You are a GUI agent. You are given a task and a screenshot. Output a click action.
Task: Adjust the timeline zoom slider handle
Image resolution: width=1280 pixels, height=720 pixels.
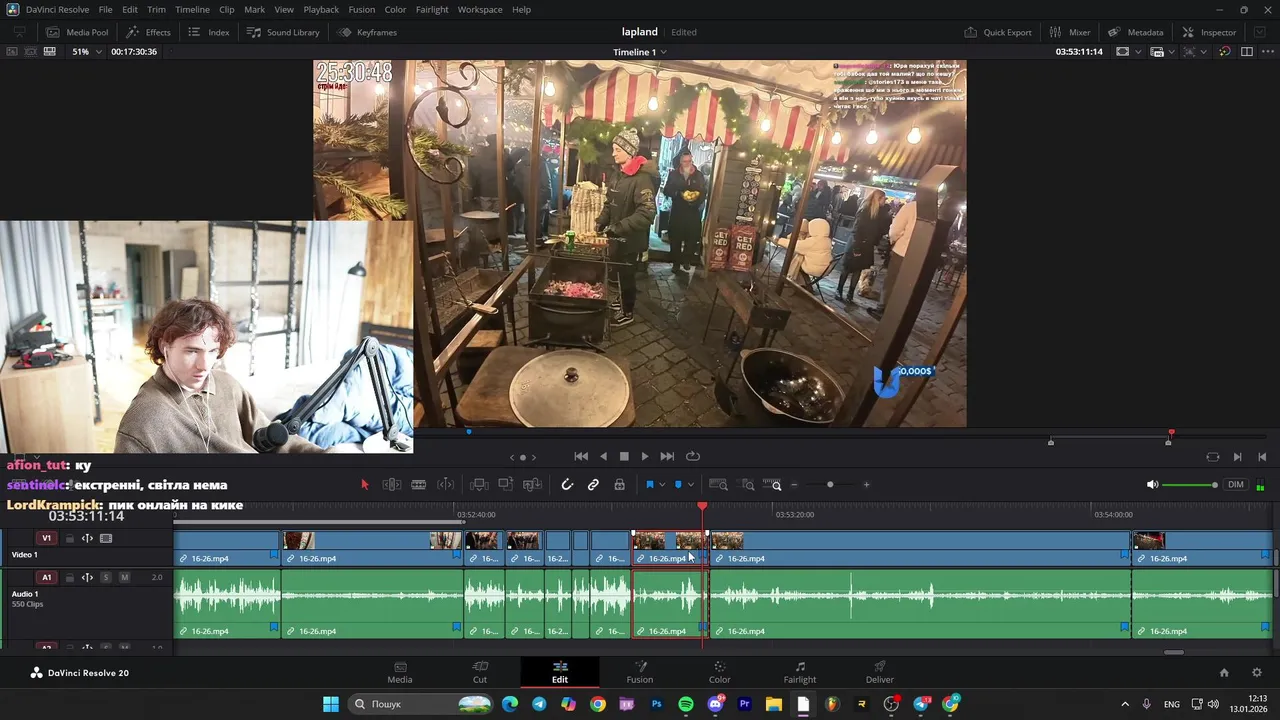[x=830, y=485]
